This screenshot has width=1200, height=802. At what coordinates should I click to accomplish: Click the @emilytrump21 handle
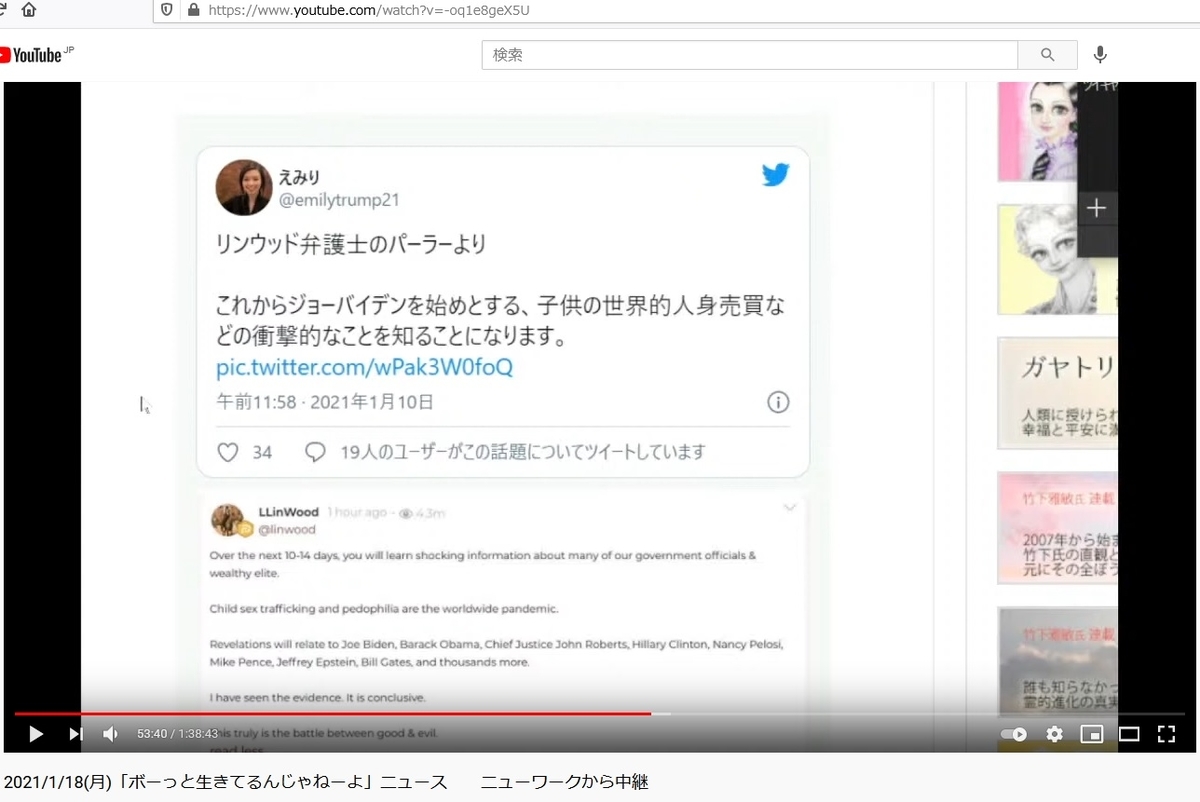tap(338, 200)
